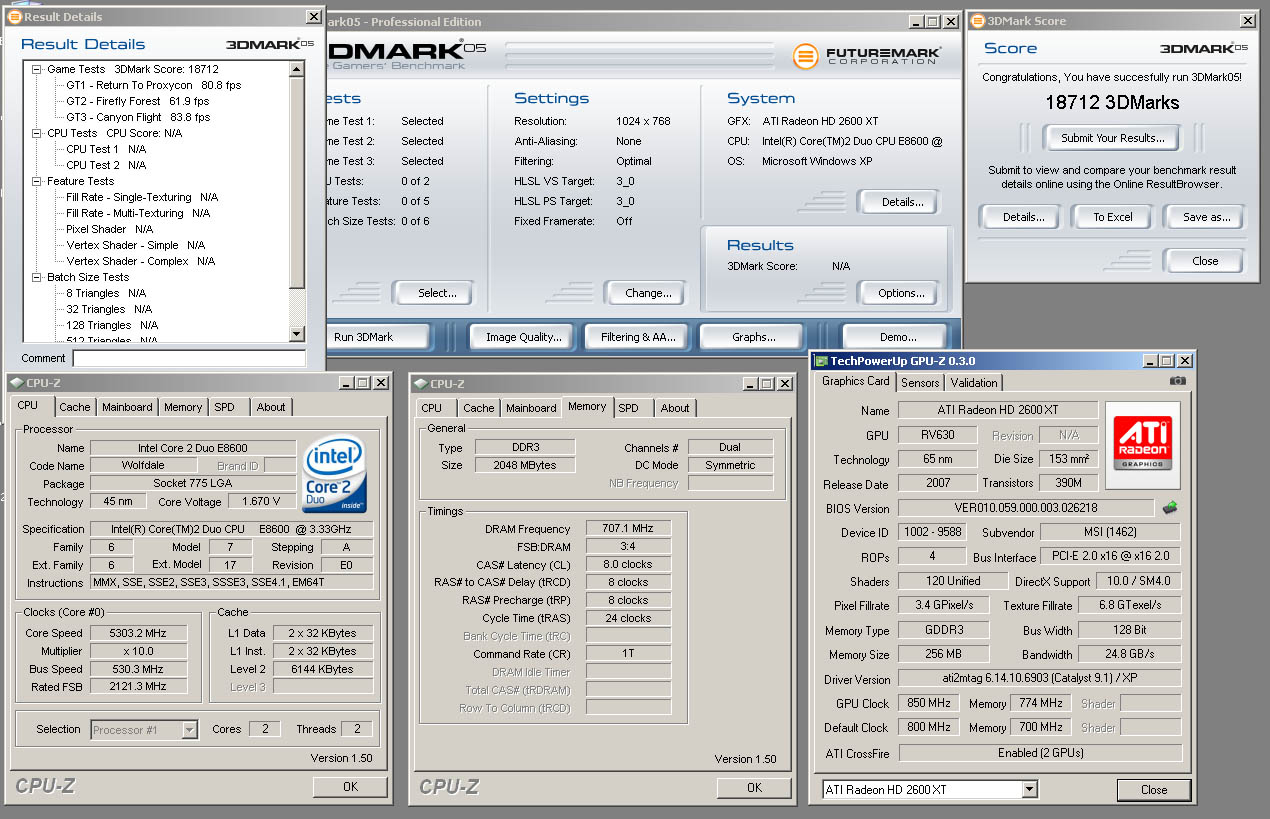Screen dimensions: 1270x819
Task: Select the Pixel Shader row
Action: 110,229
